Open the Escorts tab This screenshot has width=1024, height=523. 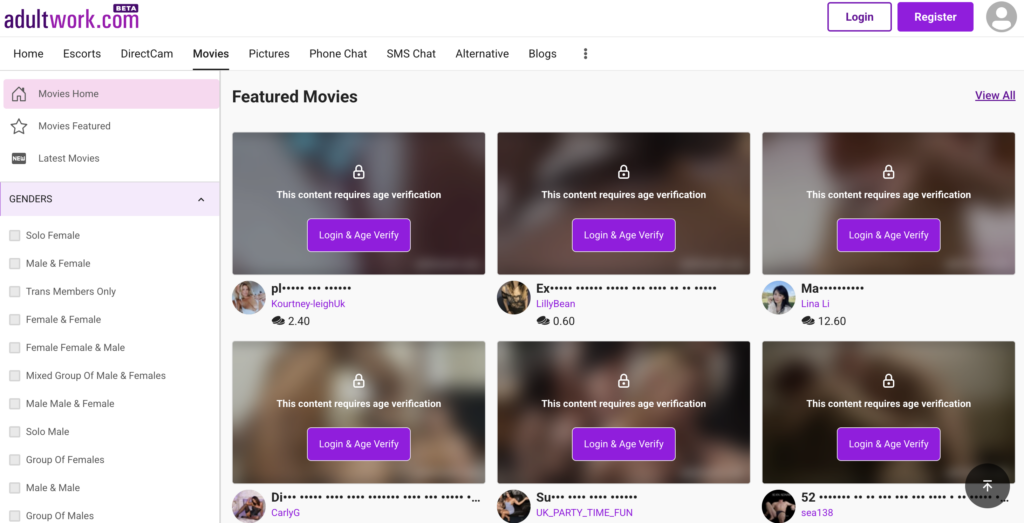[x=82, y=54]
